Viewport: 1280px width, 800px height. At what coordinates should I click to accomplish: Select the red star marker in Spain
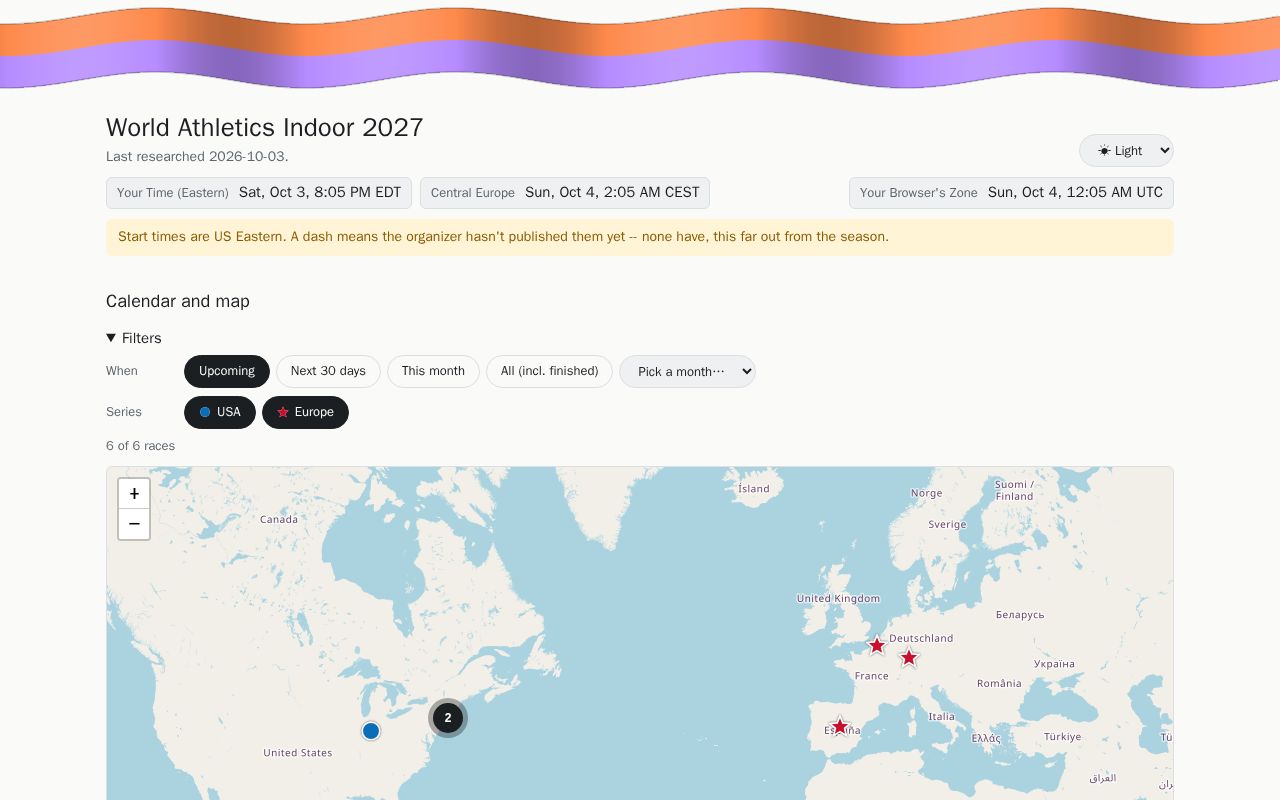[840, 727]
